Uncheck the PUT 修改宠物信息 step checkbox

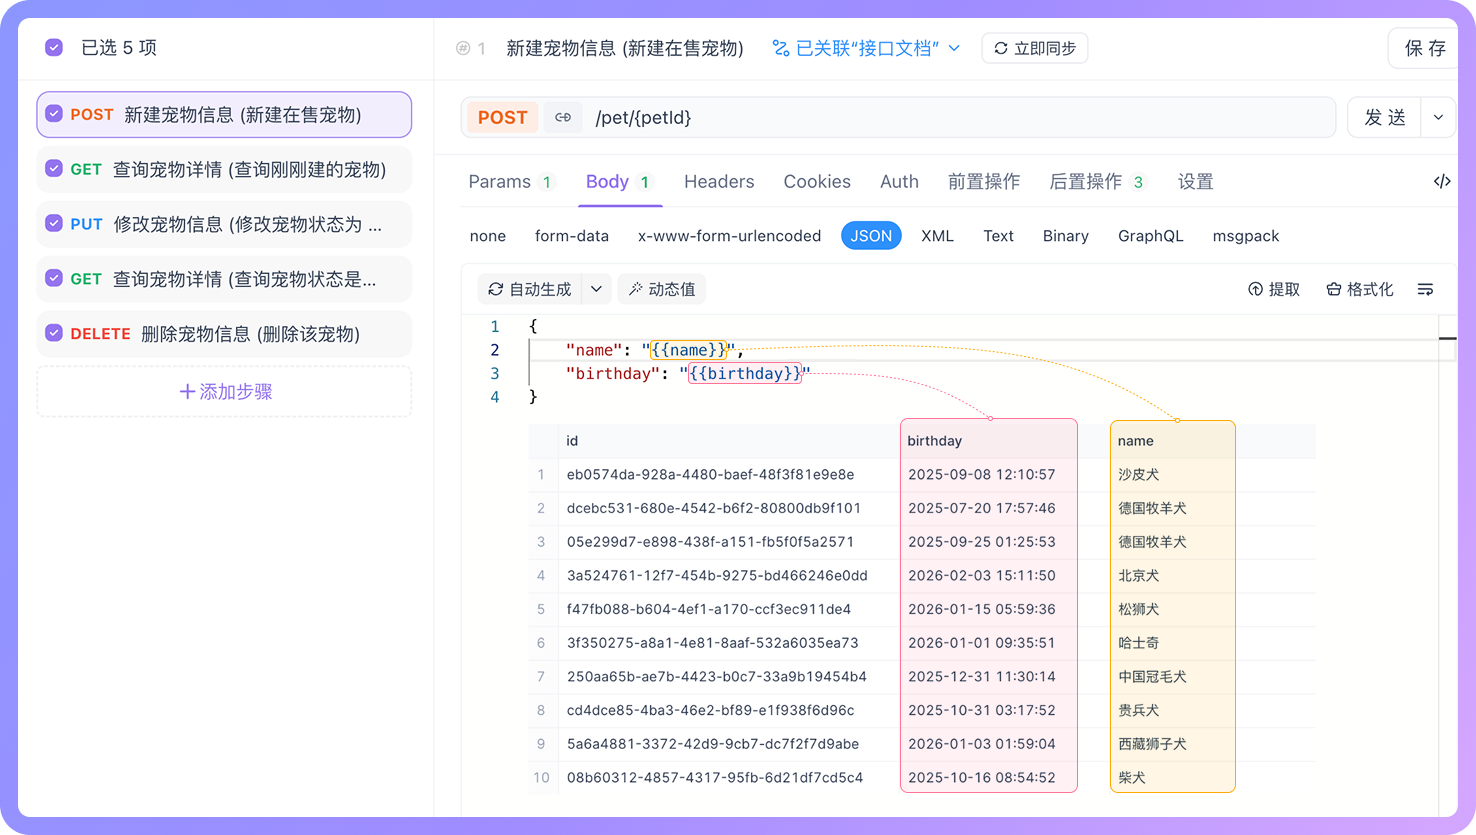pyautogui.click(x=54, y=223)
